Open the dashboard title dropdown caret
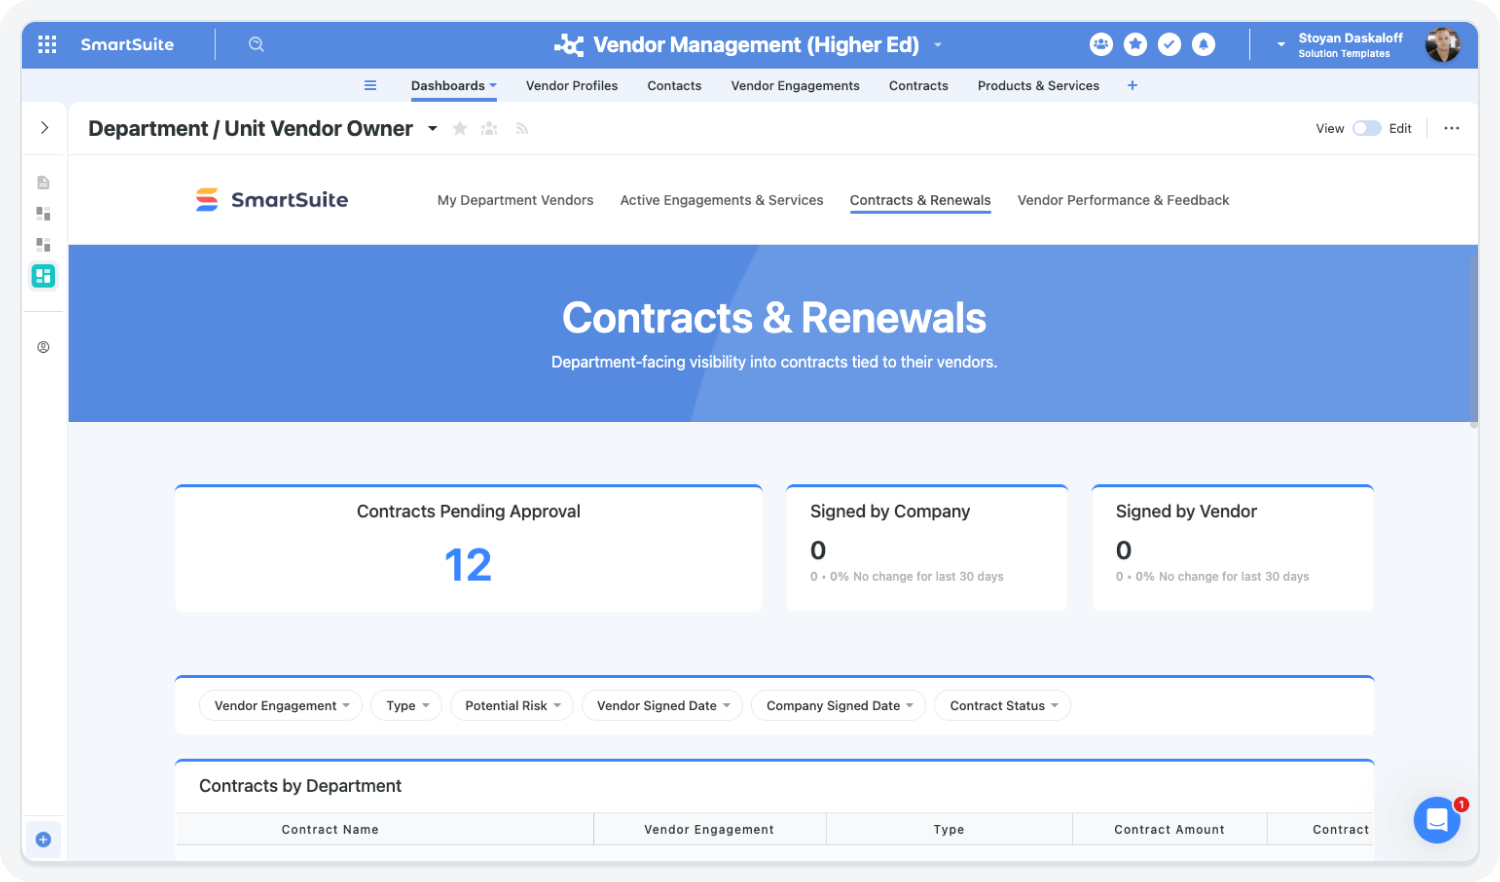Viewport: 1500px width, 882px height. coord(432,128)
